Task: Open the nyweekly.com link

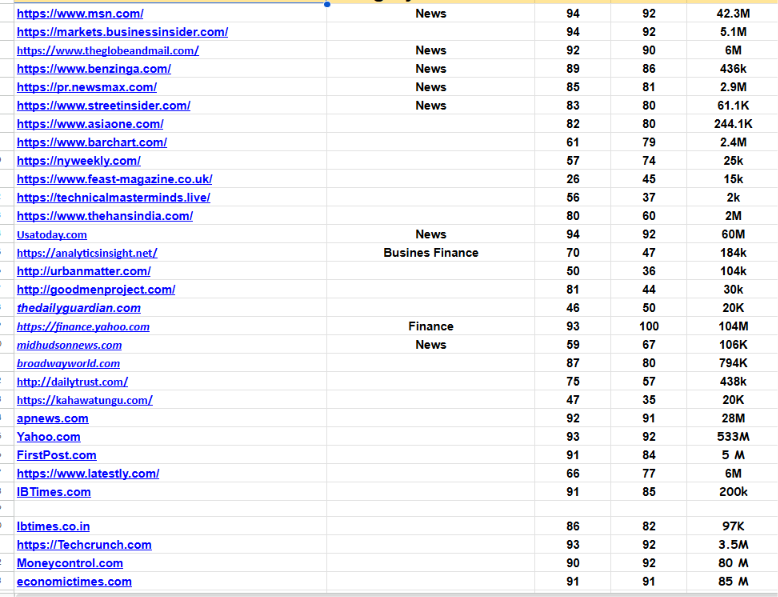Action: point(78,161)
